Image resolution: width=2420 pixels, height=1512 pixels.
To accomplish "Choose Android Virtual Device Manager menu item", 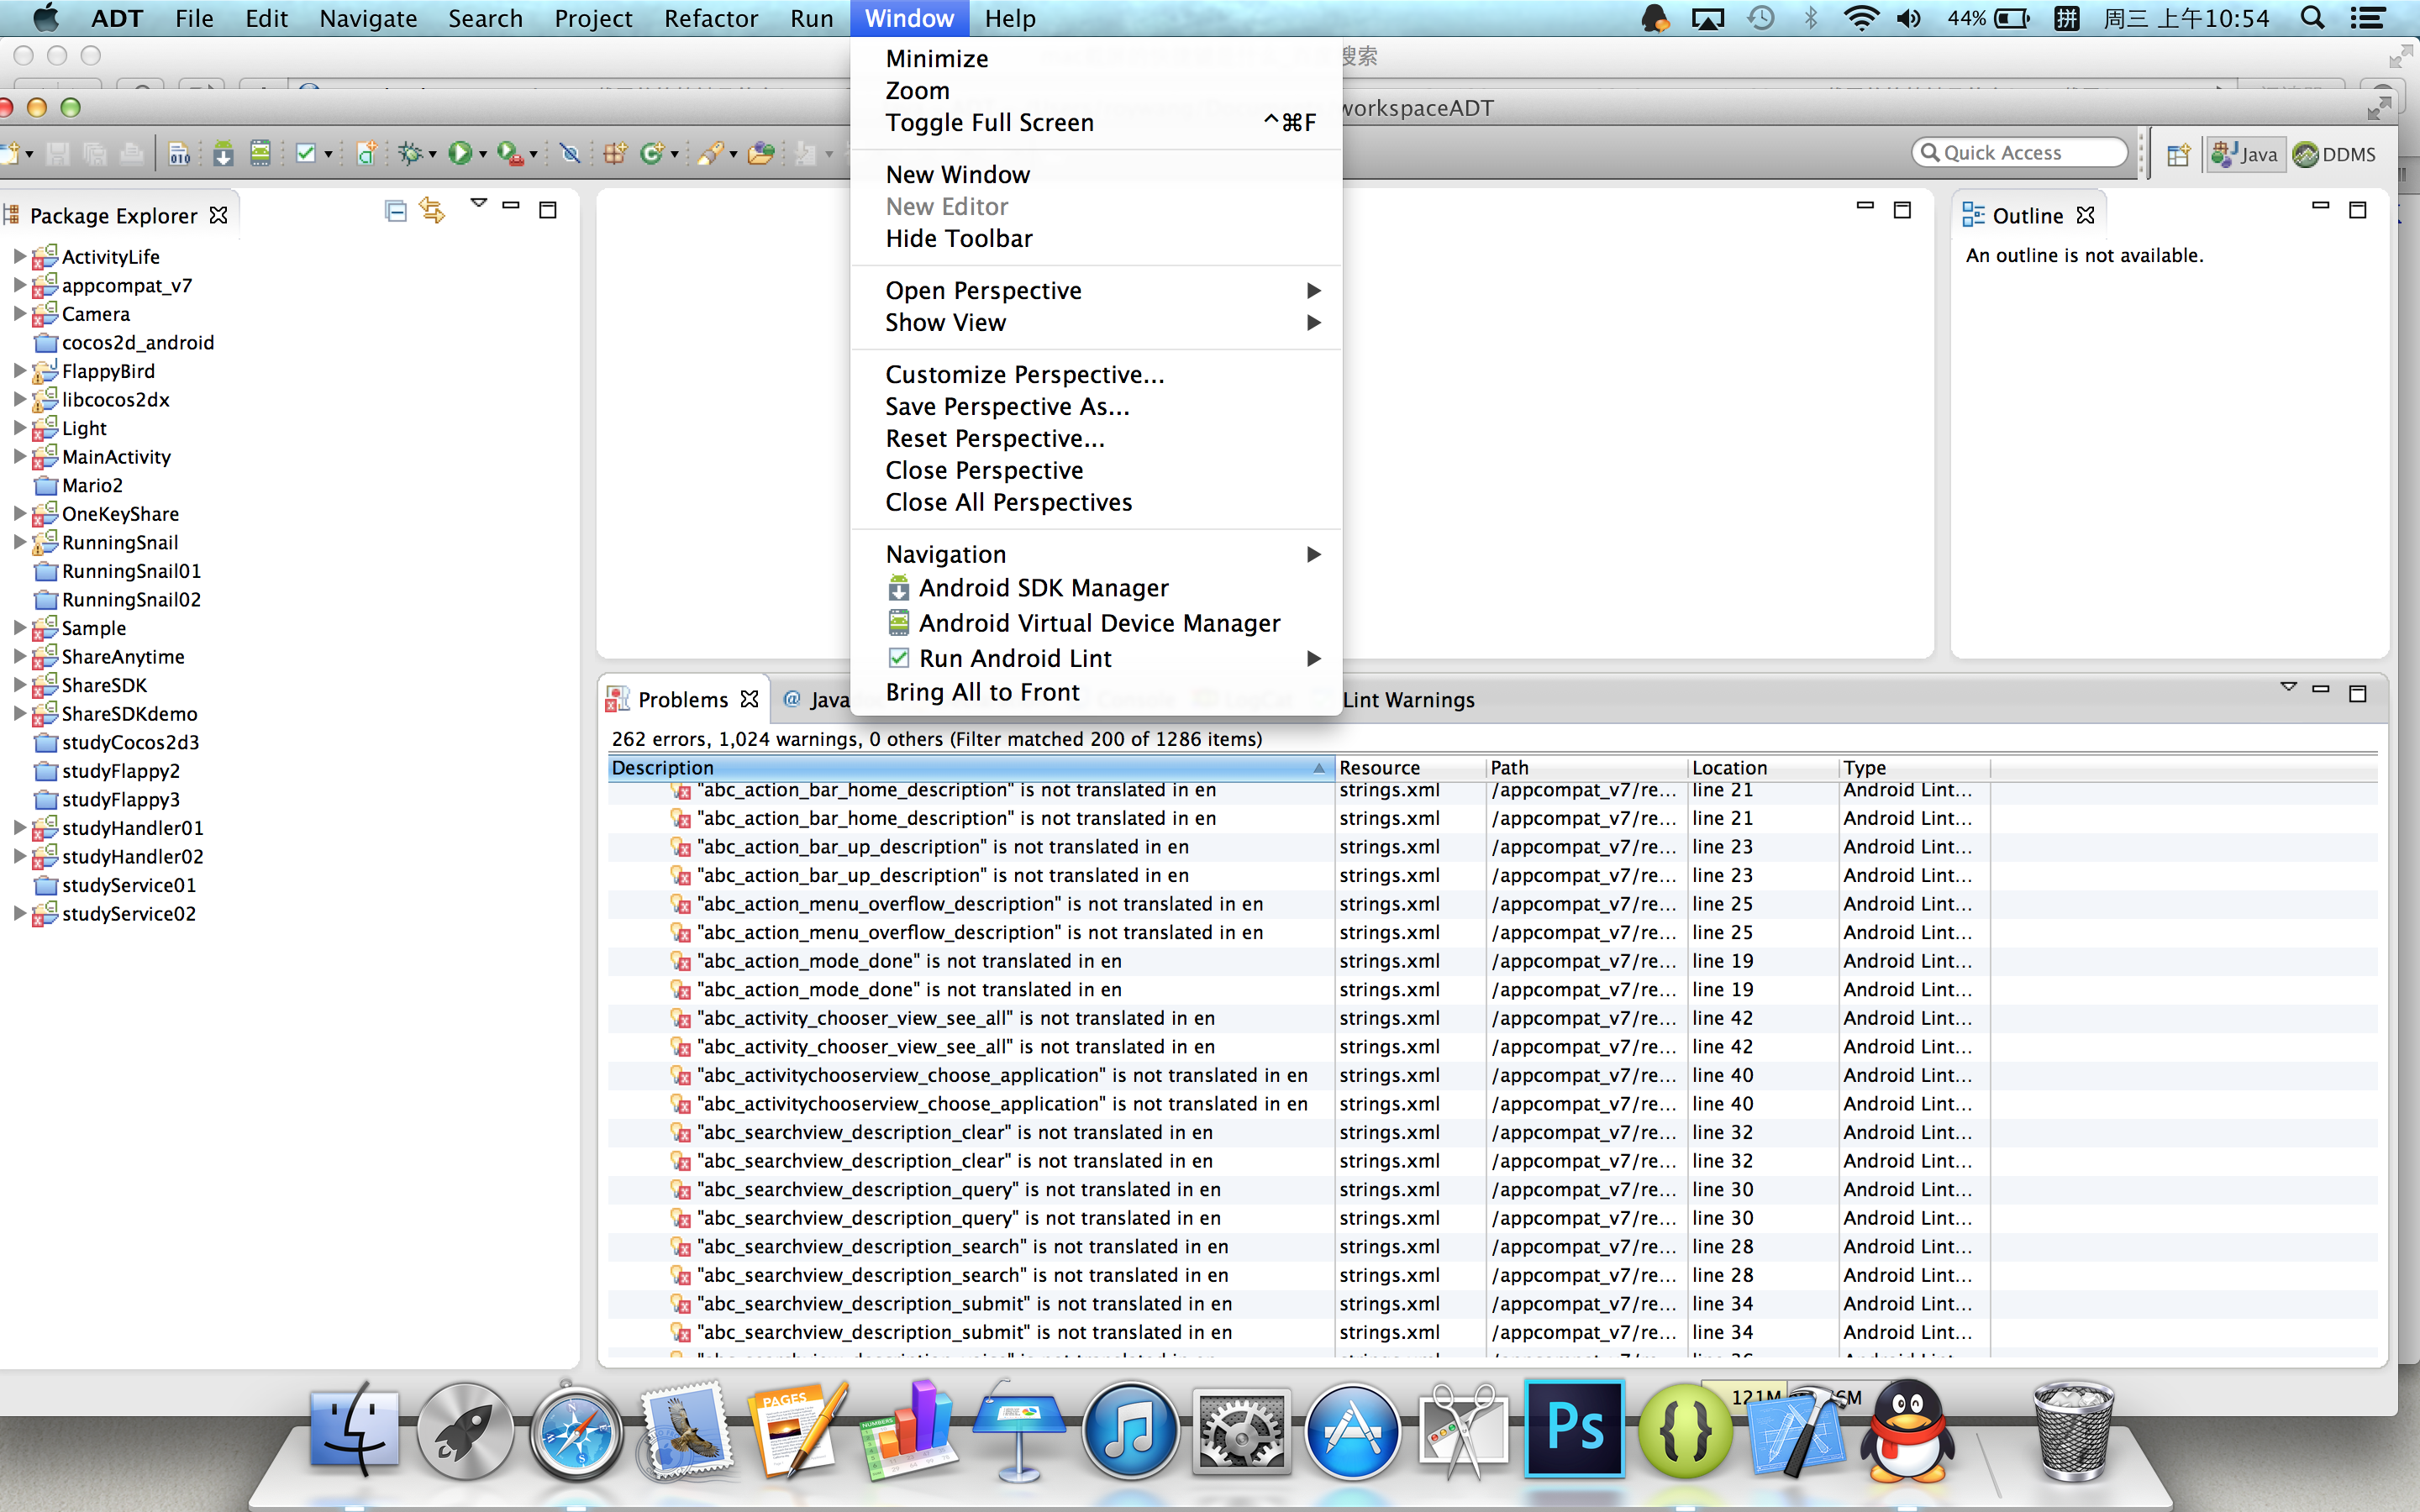I will 1096,623.
